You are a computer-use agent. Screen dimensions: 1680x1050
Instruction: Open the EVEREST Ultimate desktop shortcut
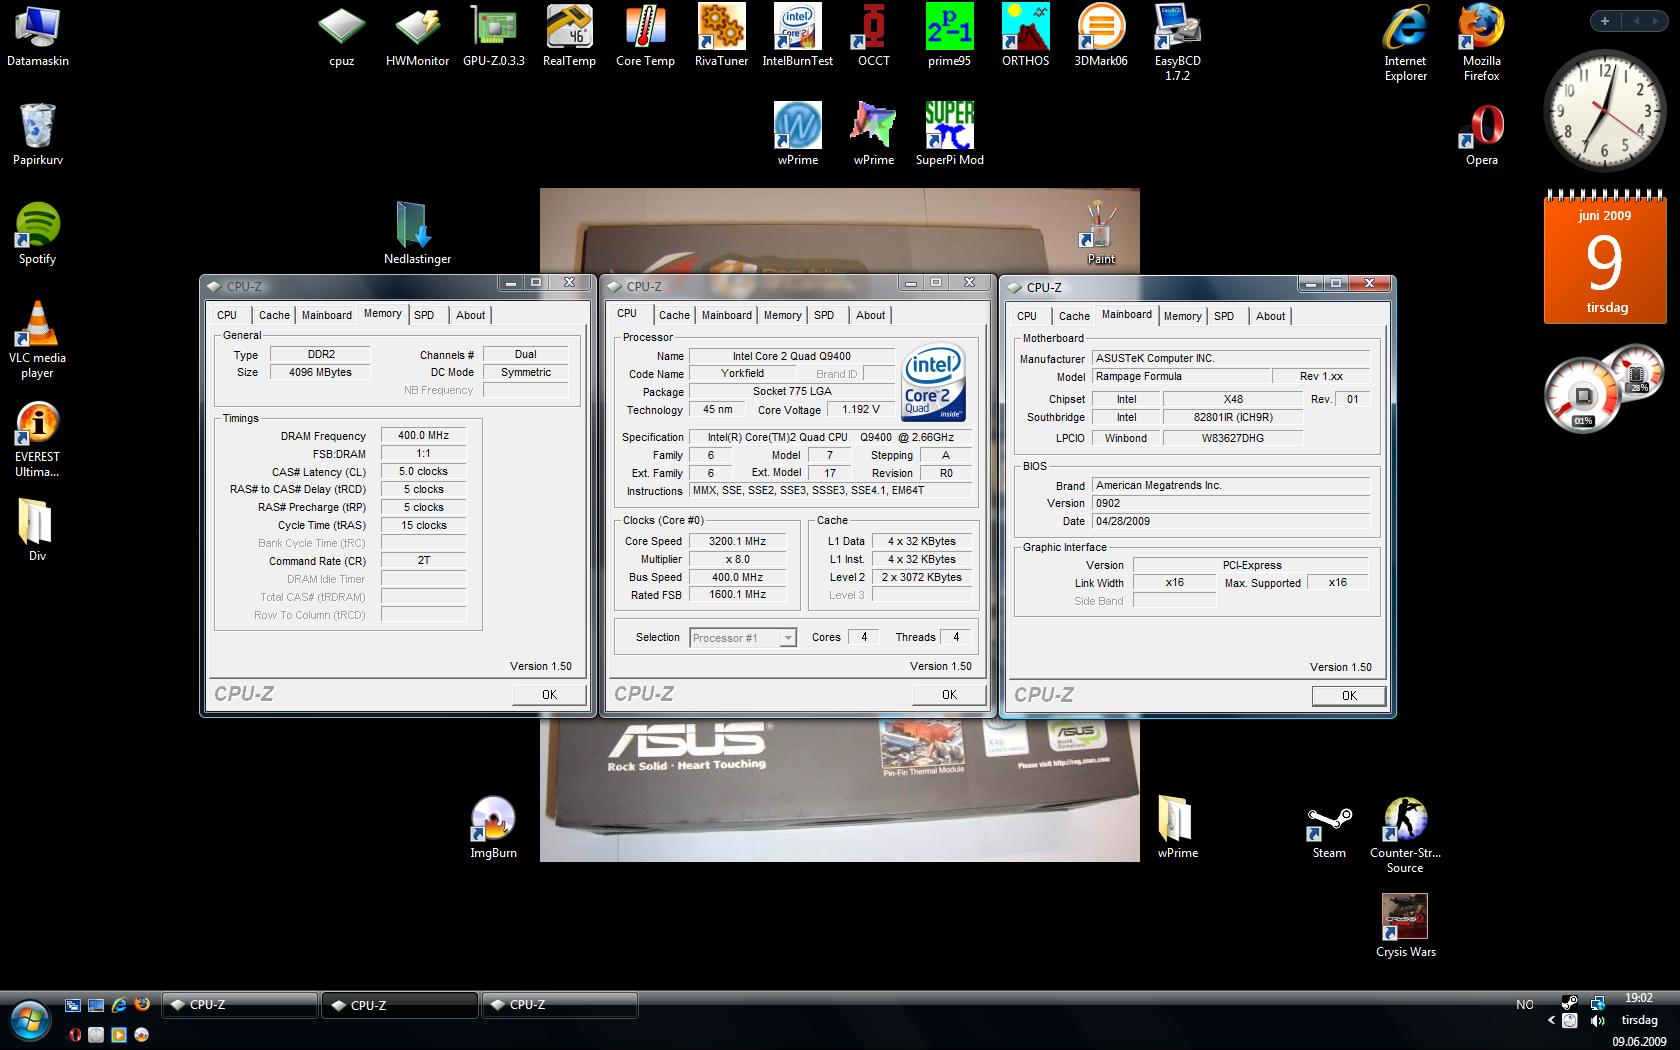tap(38, 440)
